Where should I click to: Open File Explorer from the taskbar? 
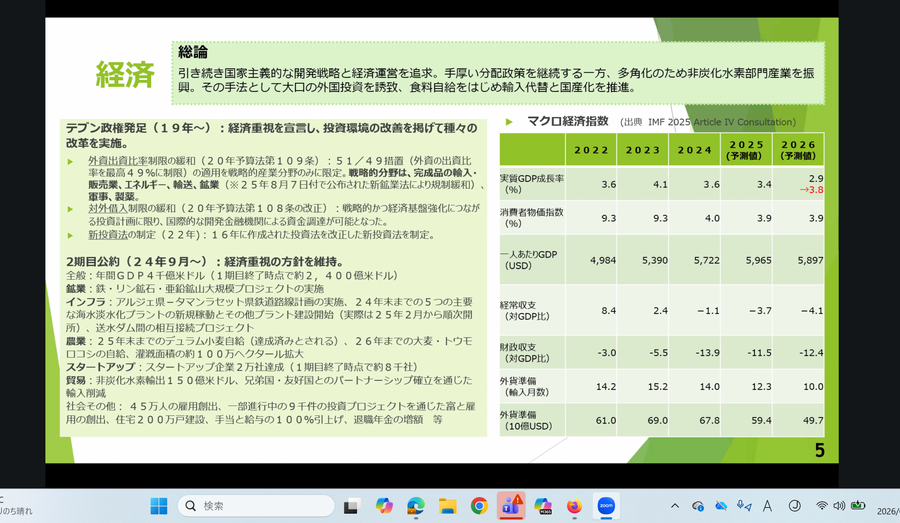447,506
